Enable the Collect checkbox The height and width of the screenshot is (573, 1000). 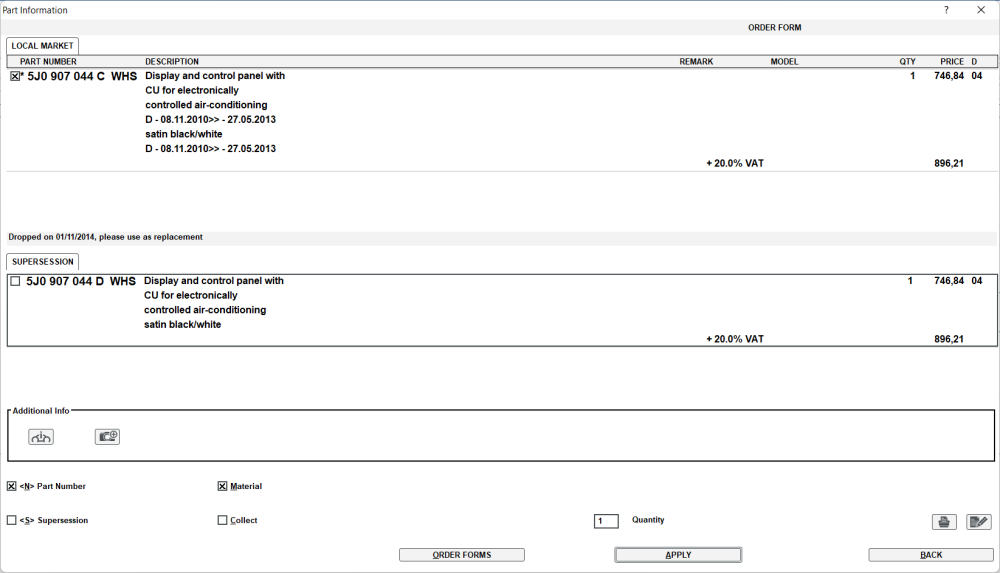[x=222, y=521]
